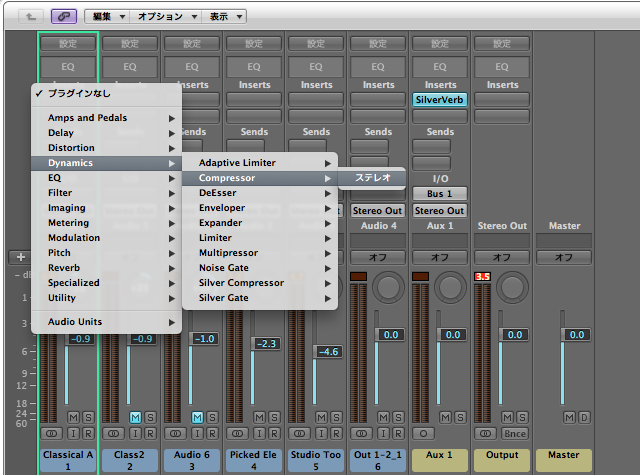Click the Studio Too fader handle at -4.6
The image size is (640, 475).
(x=328, y=352)
